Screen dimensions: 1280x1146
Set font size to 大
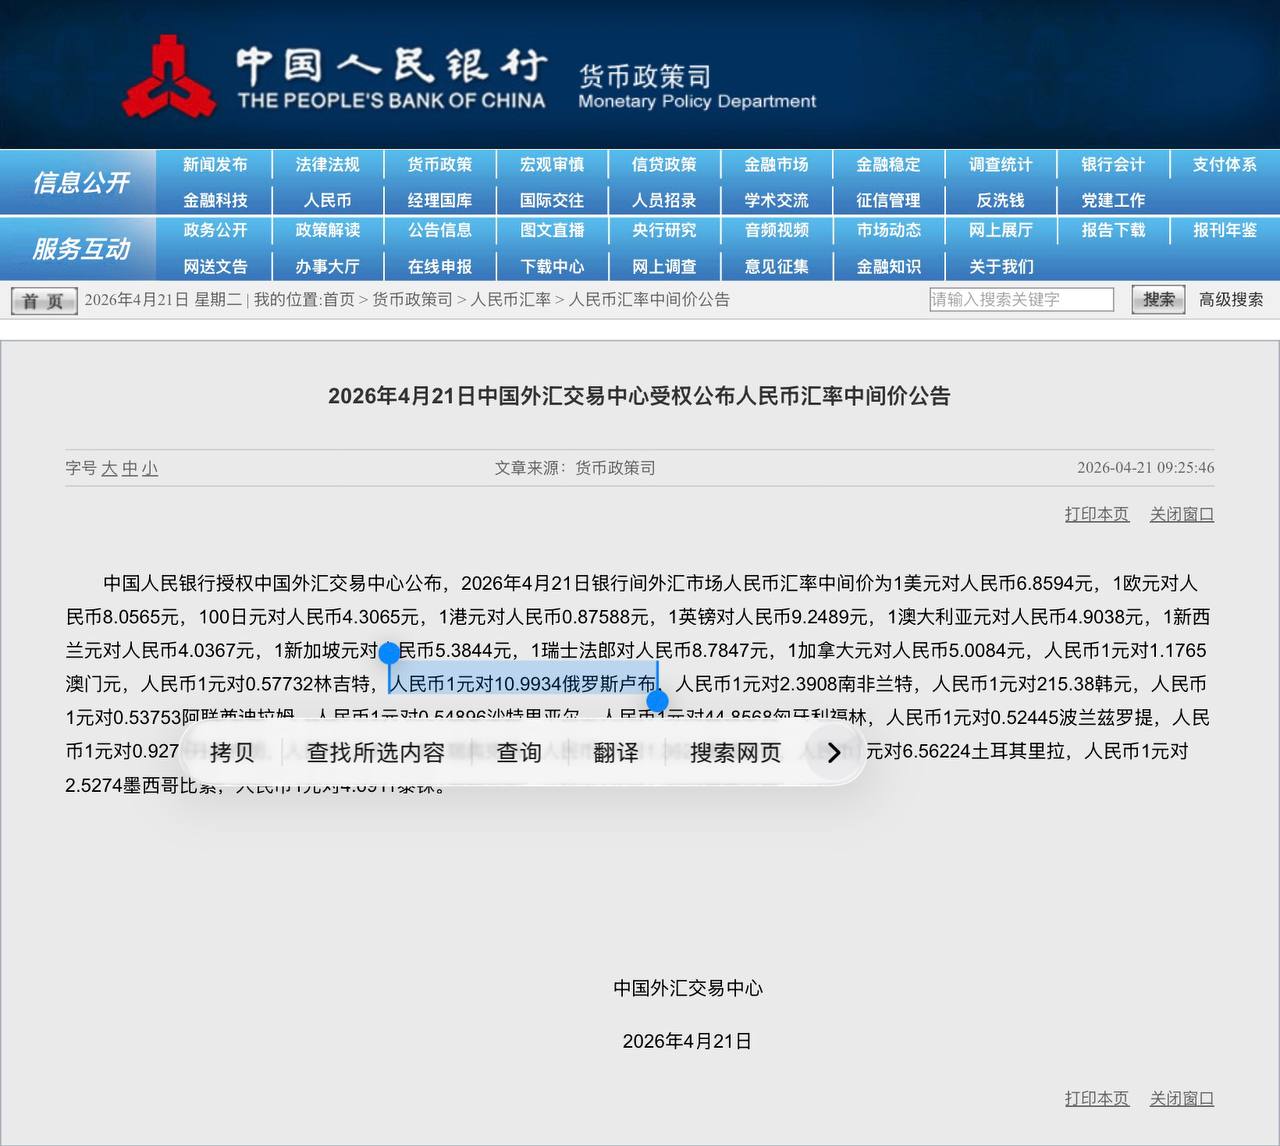tap(109, 468)
